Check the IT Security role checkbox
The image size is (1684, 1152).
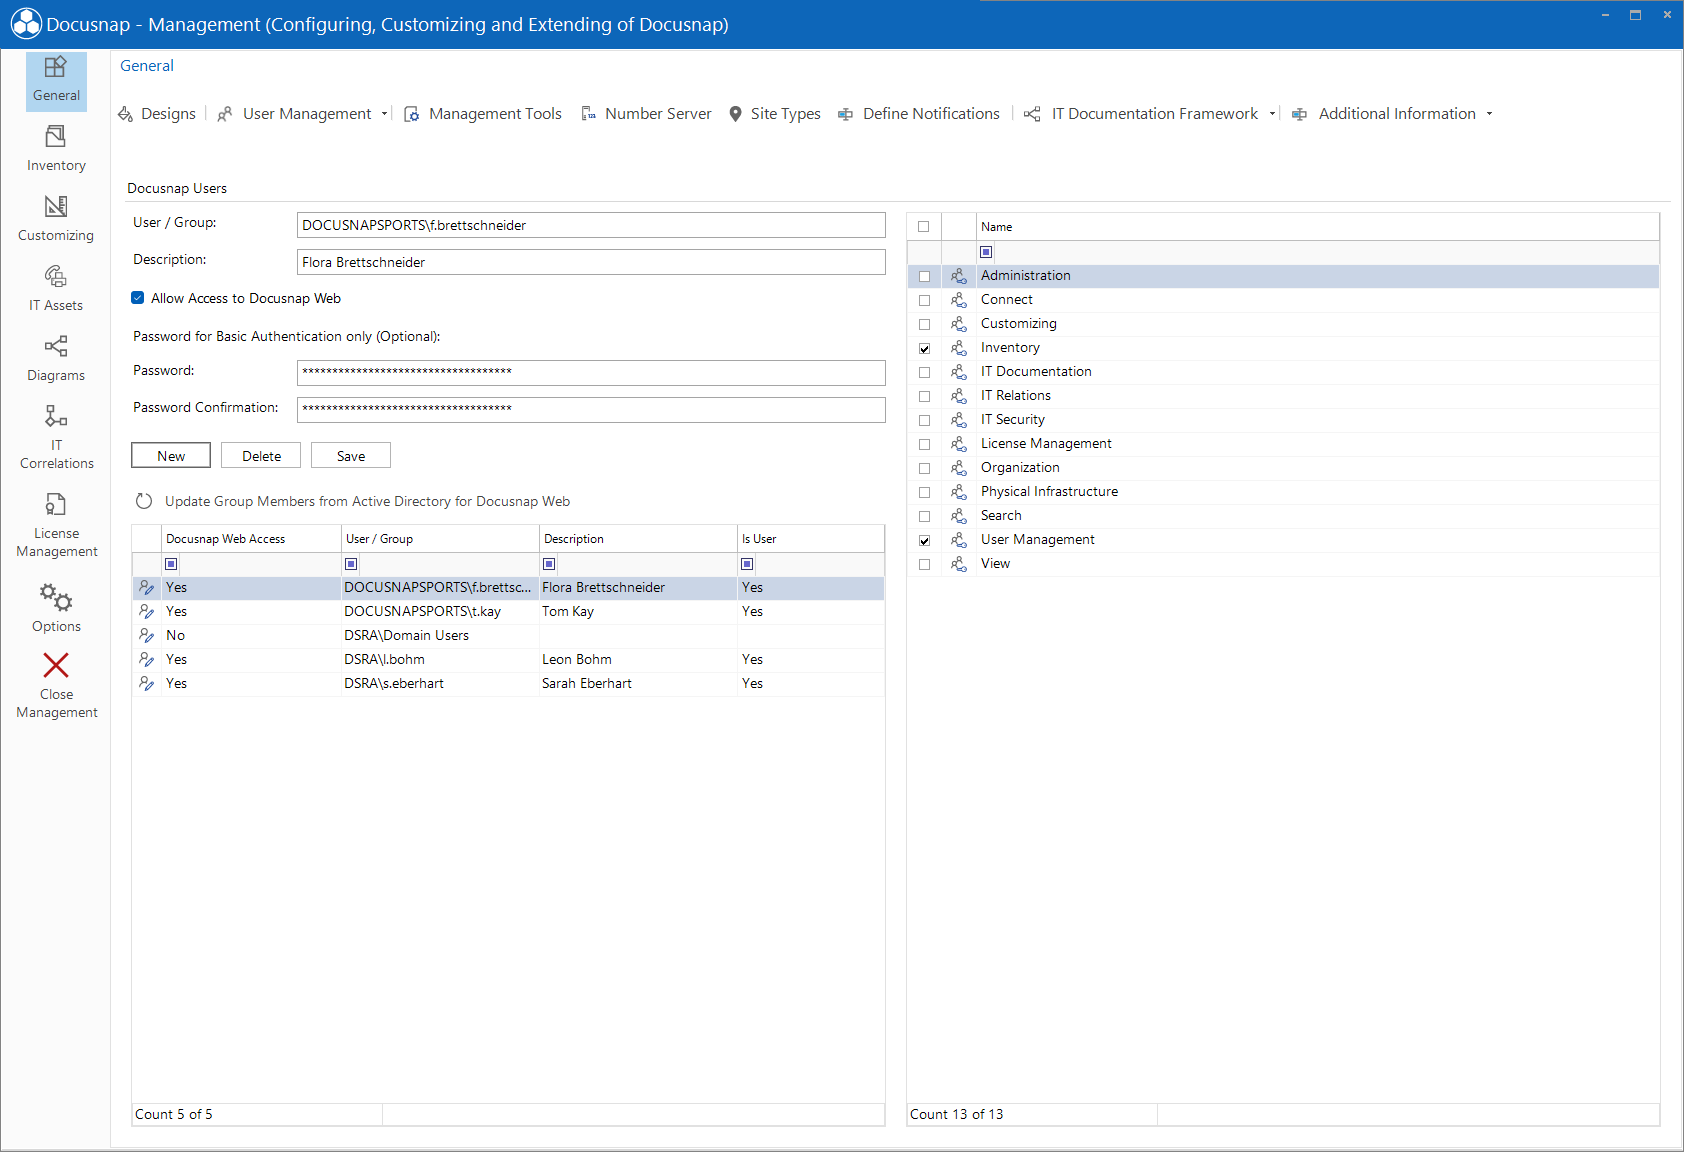(924, 420)
